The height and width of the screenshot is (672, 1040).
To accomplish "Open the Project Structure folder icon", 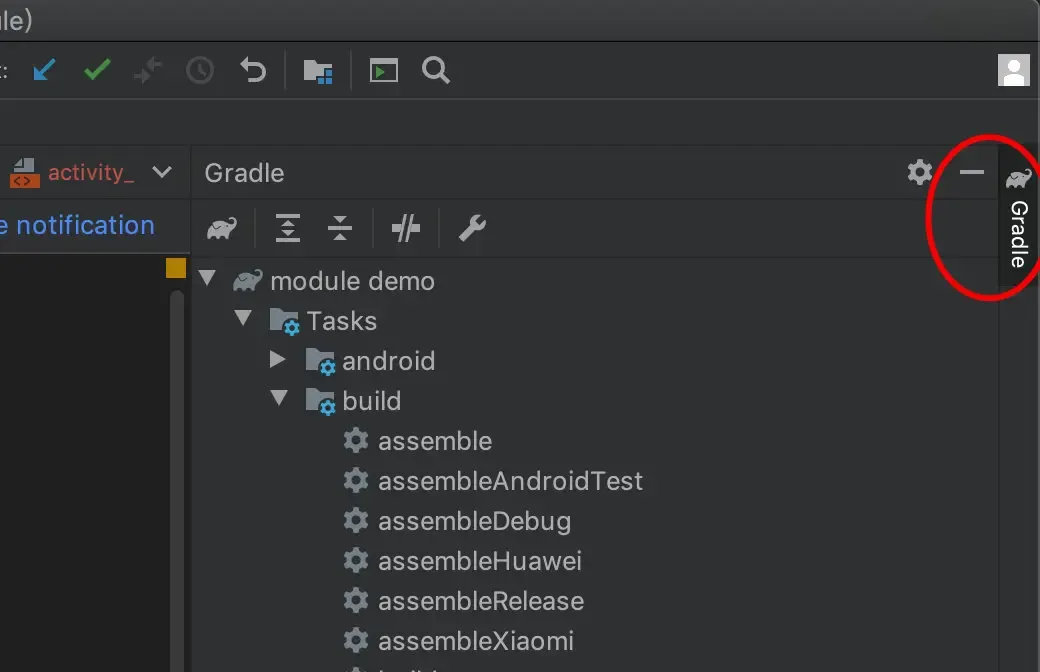I will [318, 71].
